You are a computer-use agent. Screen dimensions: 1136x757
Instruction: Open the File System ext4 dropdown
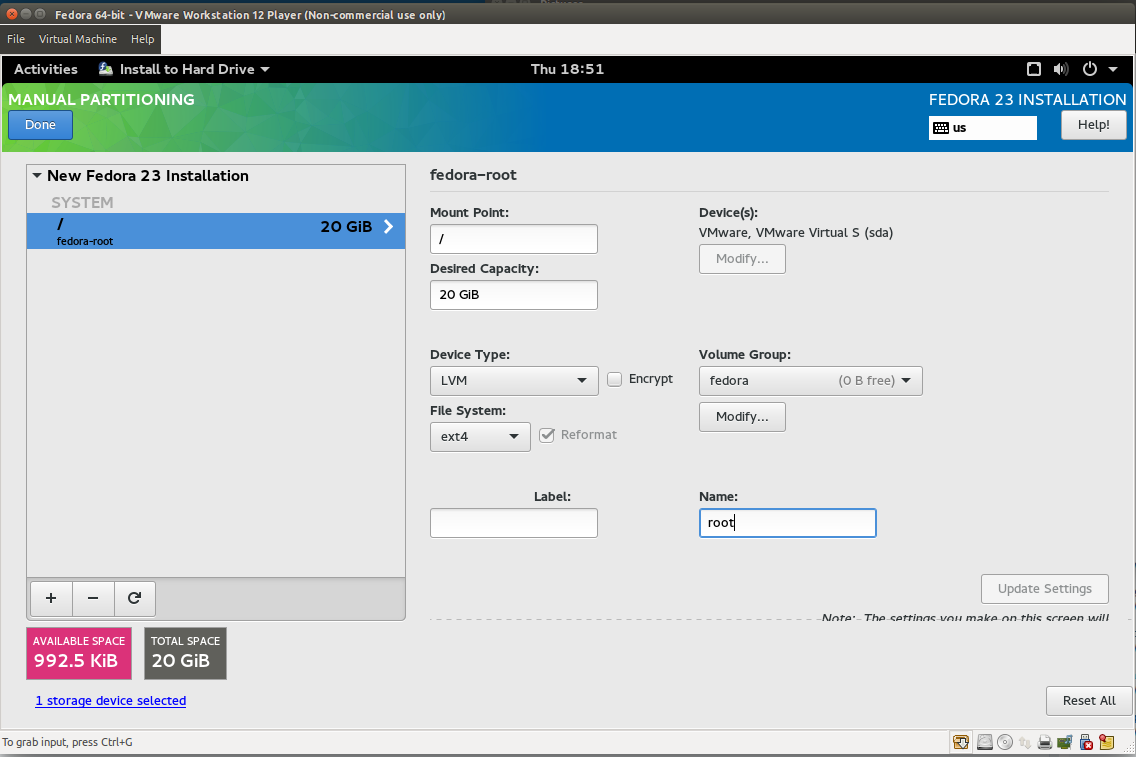pyautogui.click(x=480, y=437)
